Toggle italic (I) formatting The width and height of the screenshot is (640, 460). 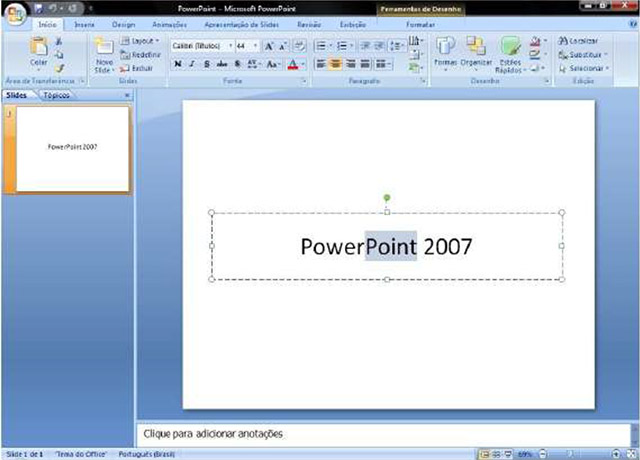192,64
